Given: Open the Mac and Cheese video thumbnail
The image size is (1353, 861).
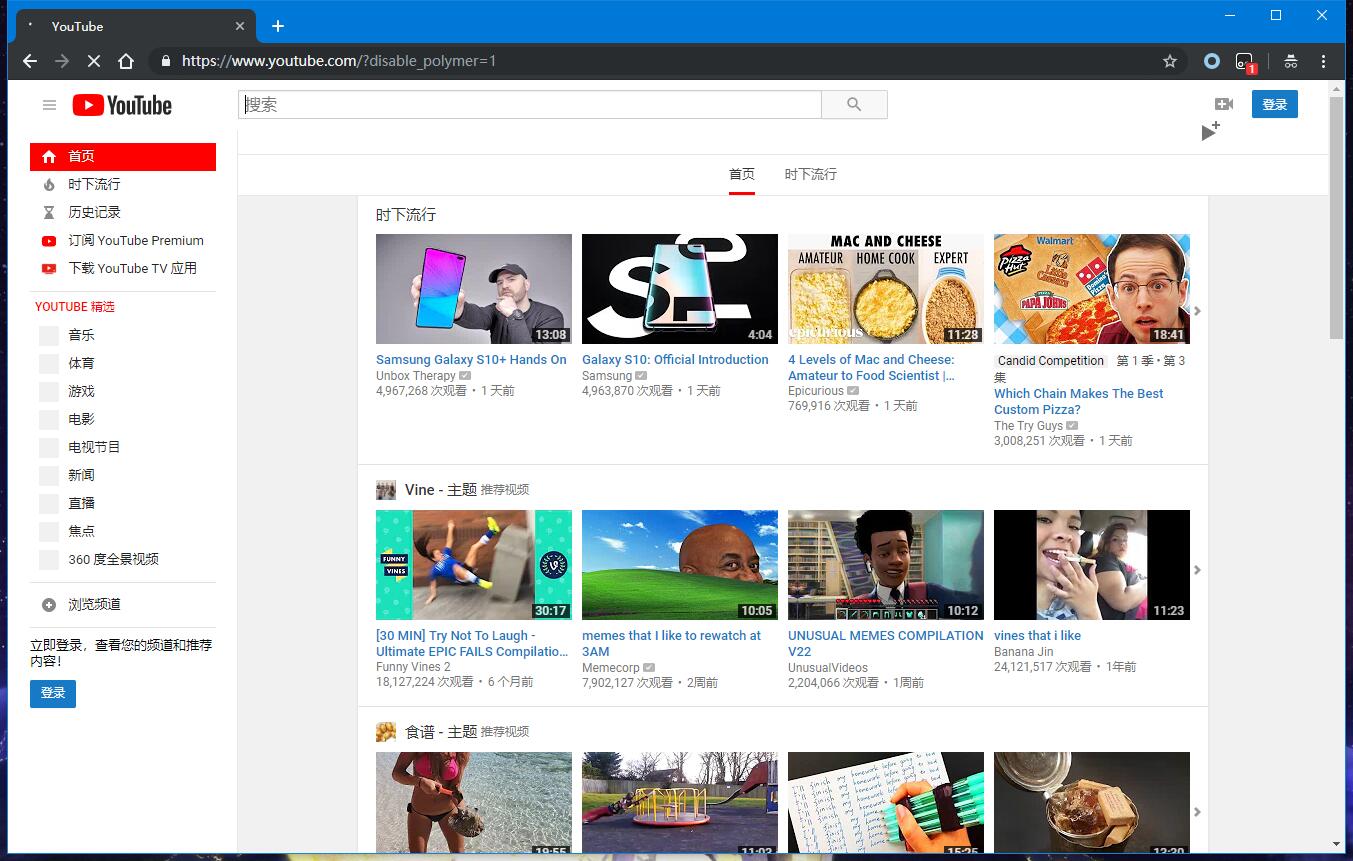Looking at the screenshot, I should tap(885, 289).
